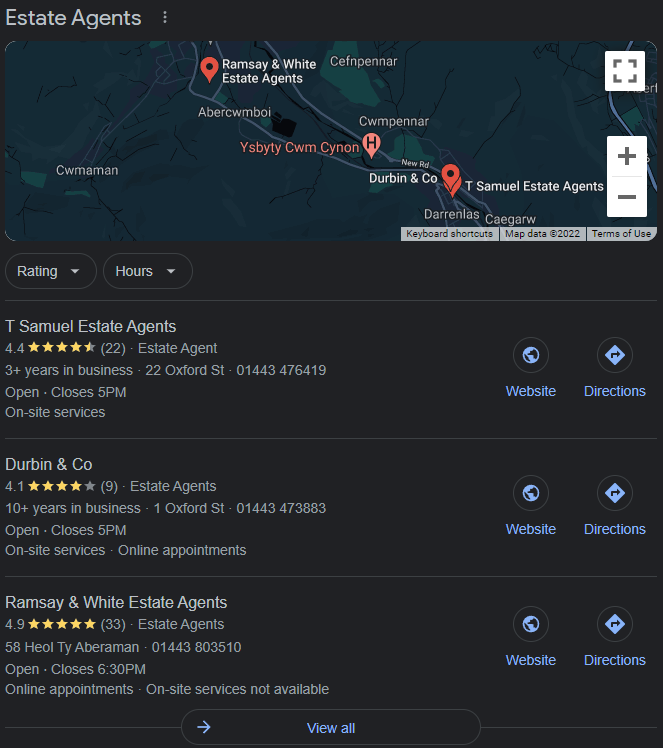Open the Durbin & Co listing title
663x748 pixels.
(49, 464)
